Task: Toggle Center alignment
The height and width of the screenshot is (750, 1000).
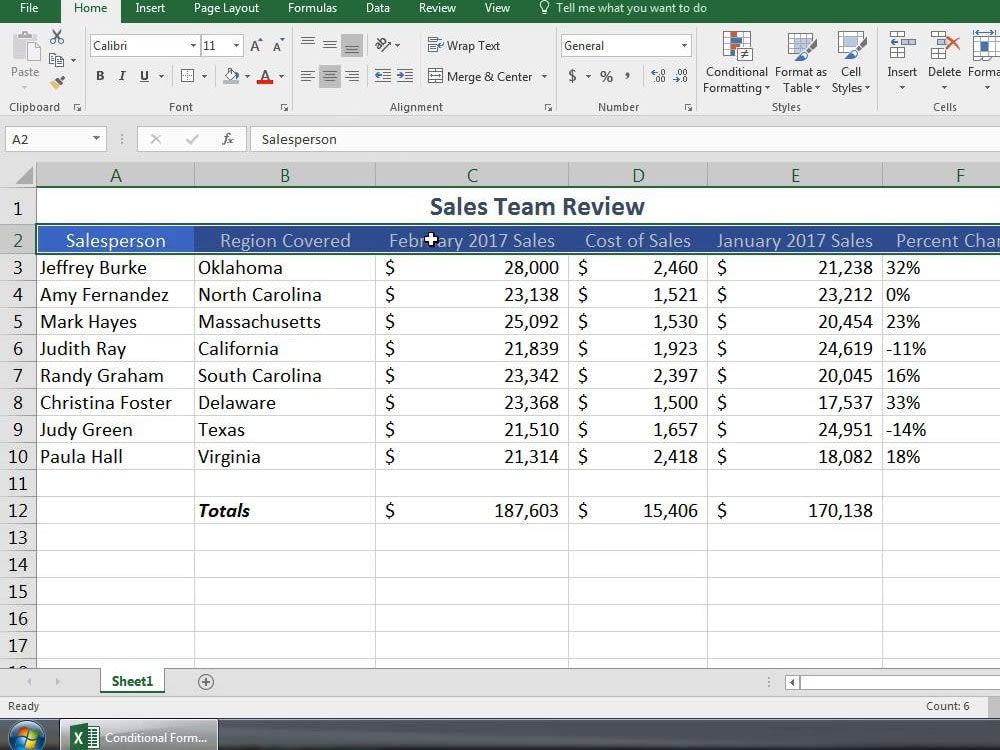Action: tap(330, 76)
